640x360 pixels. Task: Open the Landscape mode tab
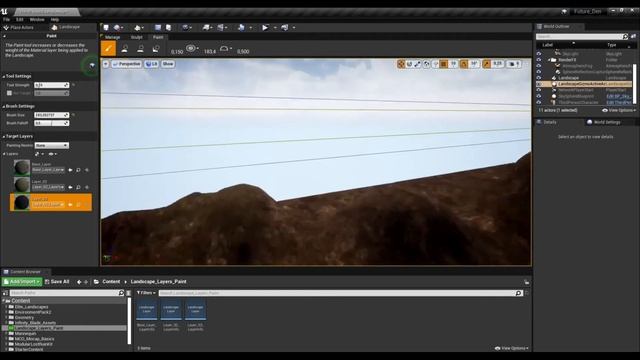(66, 27)
